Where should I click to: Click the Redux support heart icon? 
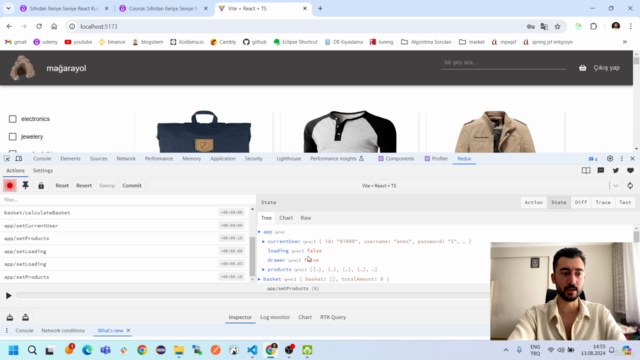630,171
